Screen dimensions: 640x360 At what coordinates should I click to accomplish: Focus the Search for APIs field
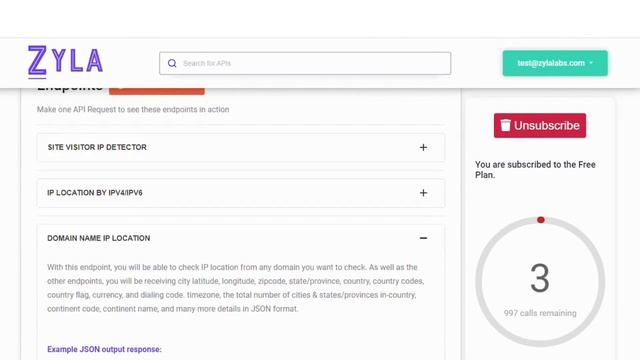click(x=305, y=63)
